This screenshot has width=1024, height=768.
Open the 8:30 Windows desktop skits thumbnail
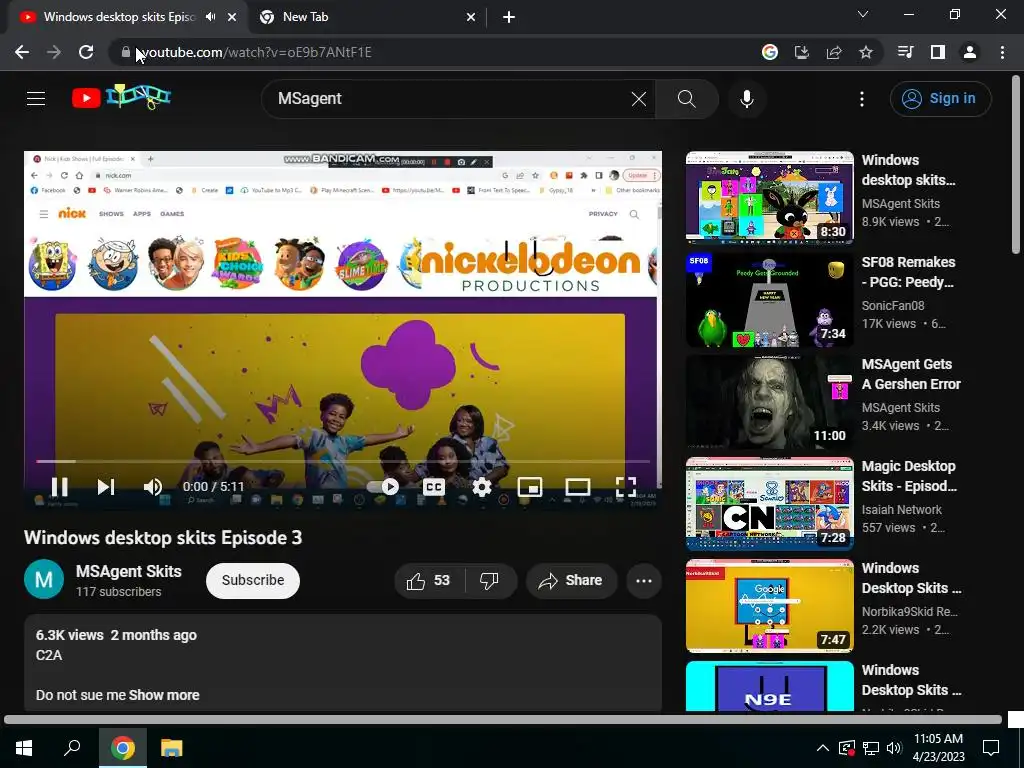769,197
